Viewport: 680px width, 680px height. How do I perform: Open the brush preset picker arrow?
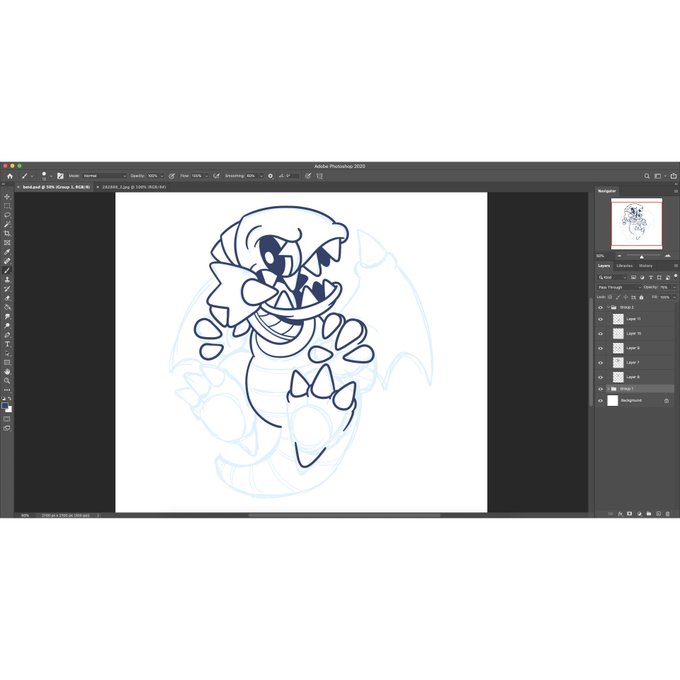click(x=51, y=176)
